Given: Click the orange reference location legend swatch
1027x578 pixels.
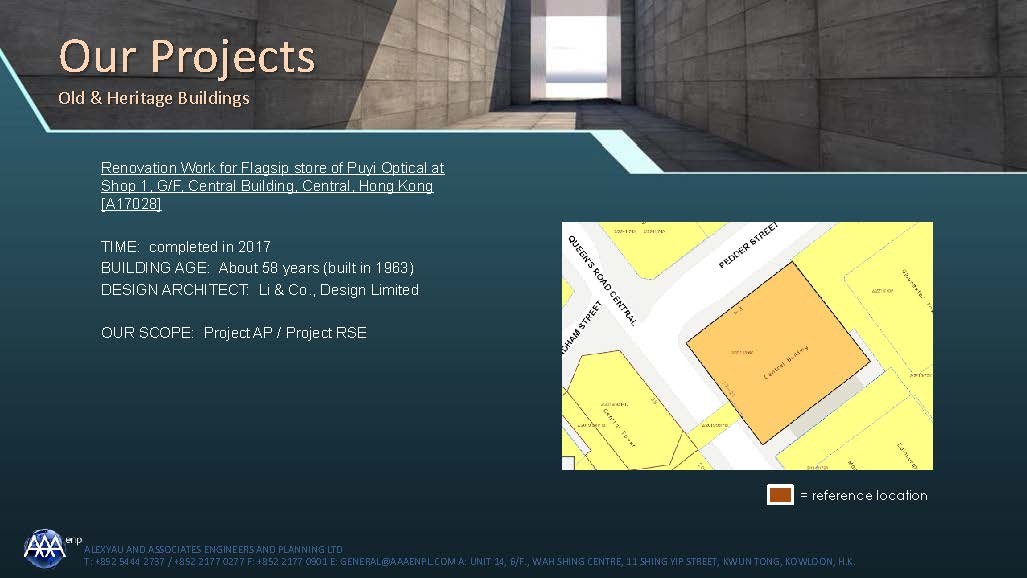Looking at the screenshot, I should (780, 495).
